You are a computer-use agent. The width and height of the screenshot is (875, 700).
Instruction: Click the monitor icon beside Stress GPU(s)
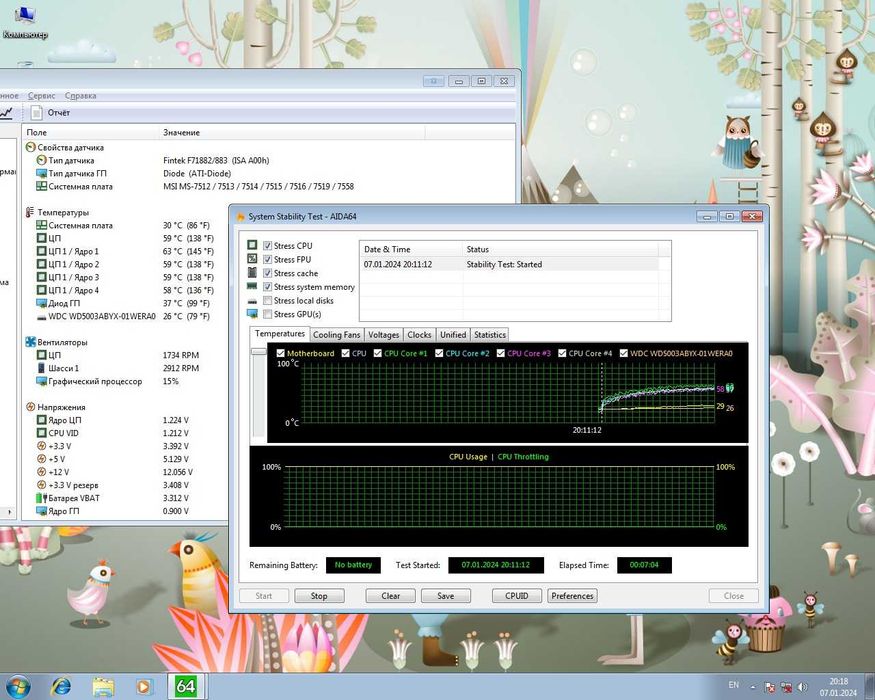(x=252, y=314)
